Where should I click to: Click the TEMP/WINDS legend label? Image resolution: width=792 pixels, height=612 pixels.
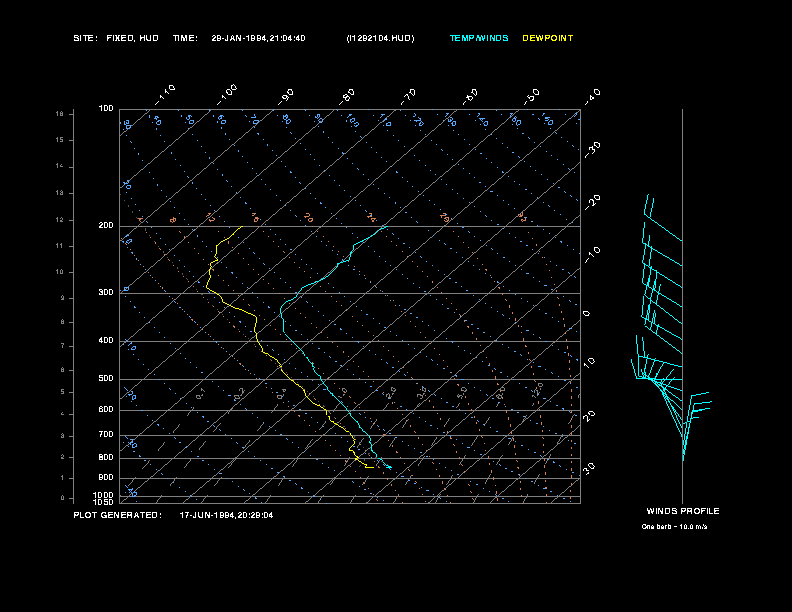click(478, 38)
